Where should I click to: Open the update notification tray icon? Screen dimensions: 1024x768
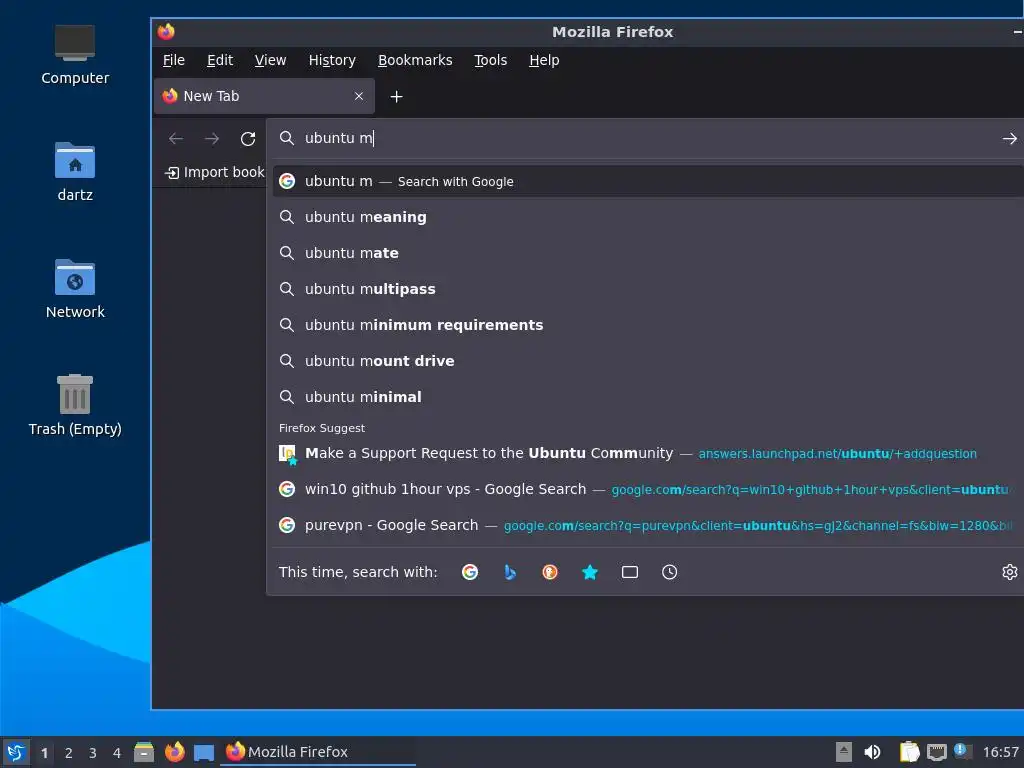point(961,751)
